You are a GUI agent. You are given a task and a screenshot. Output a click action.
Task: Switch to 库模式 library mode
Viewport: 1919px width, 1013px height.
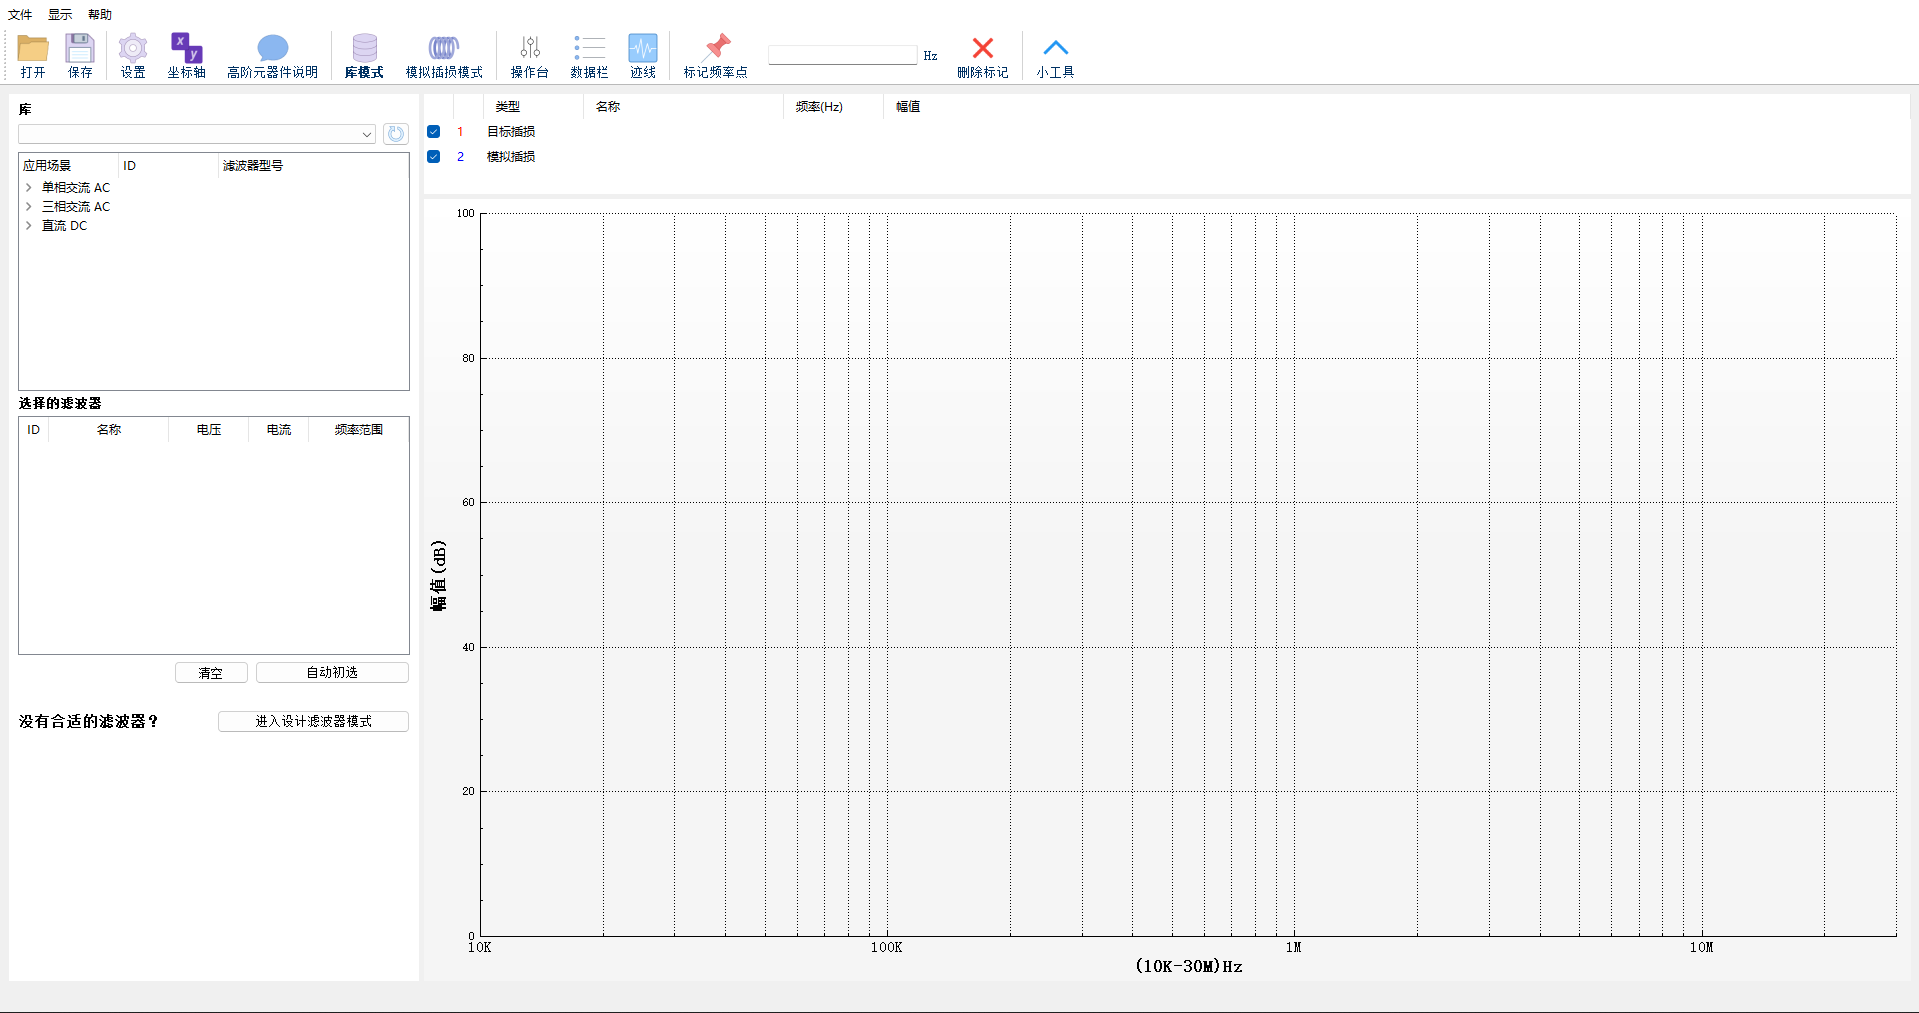point(364,56)
